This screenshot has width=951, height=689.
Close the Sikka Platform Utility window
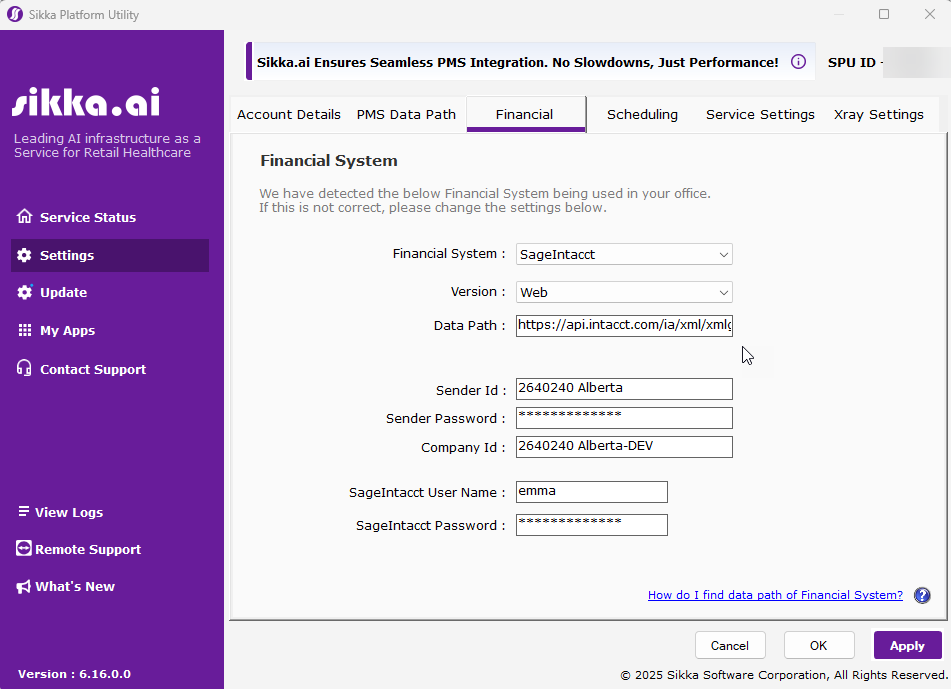click(x=930, y=14)
